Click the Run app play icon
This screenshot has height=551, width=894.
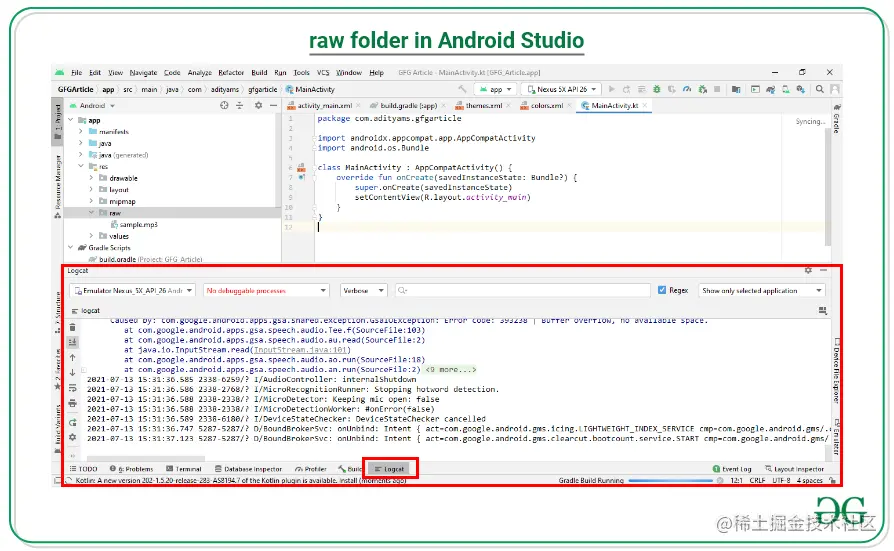[612, 89]
